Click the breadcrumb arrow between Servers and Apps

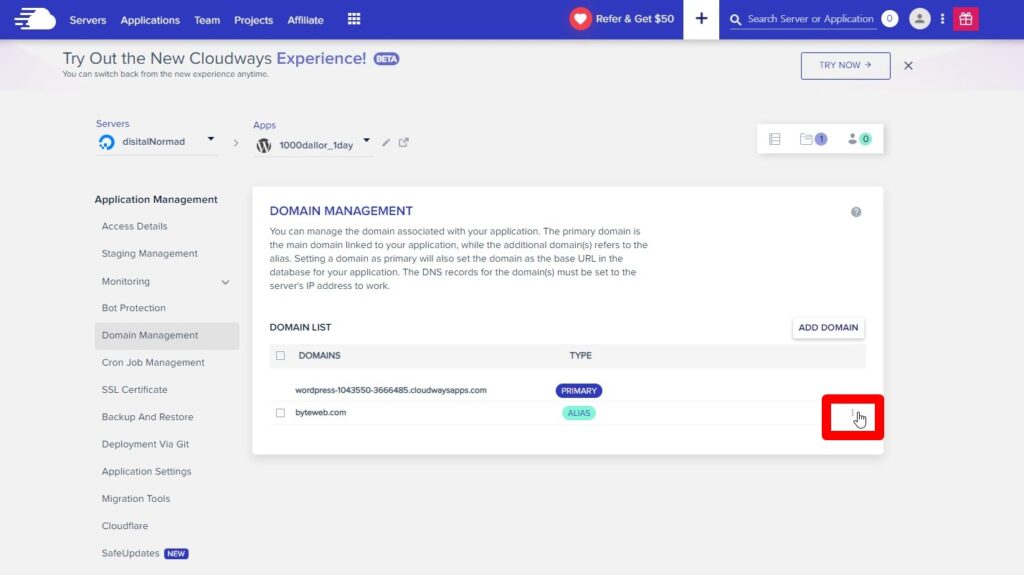(236, 142)
